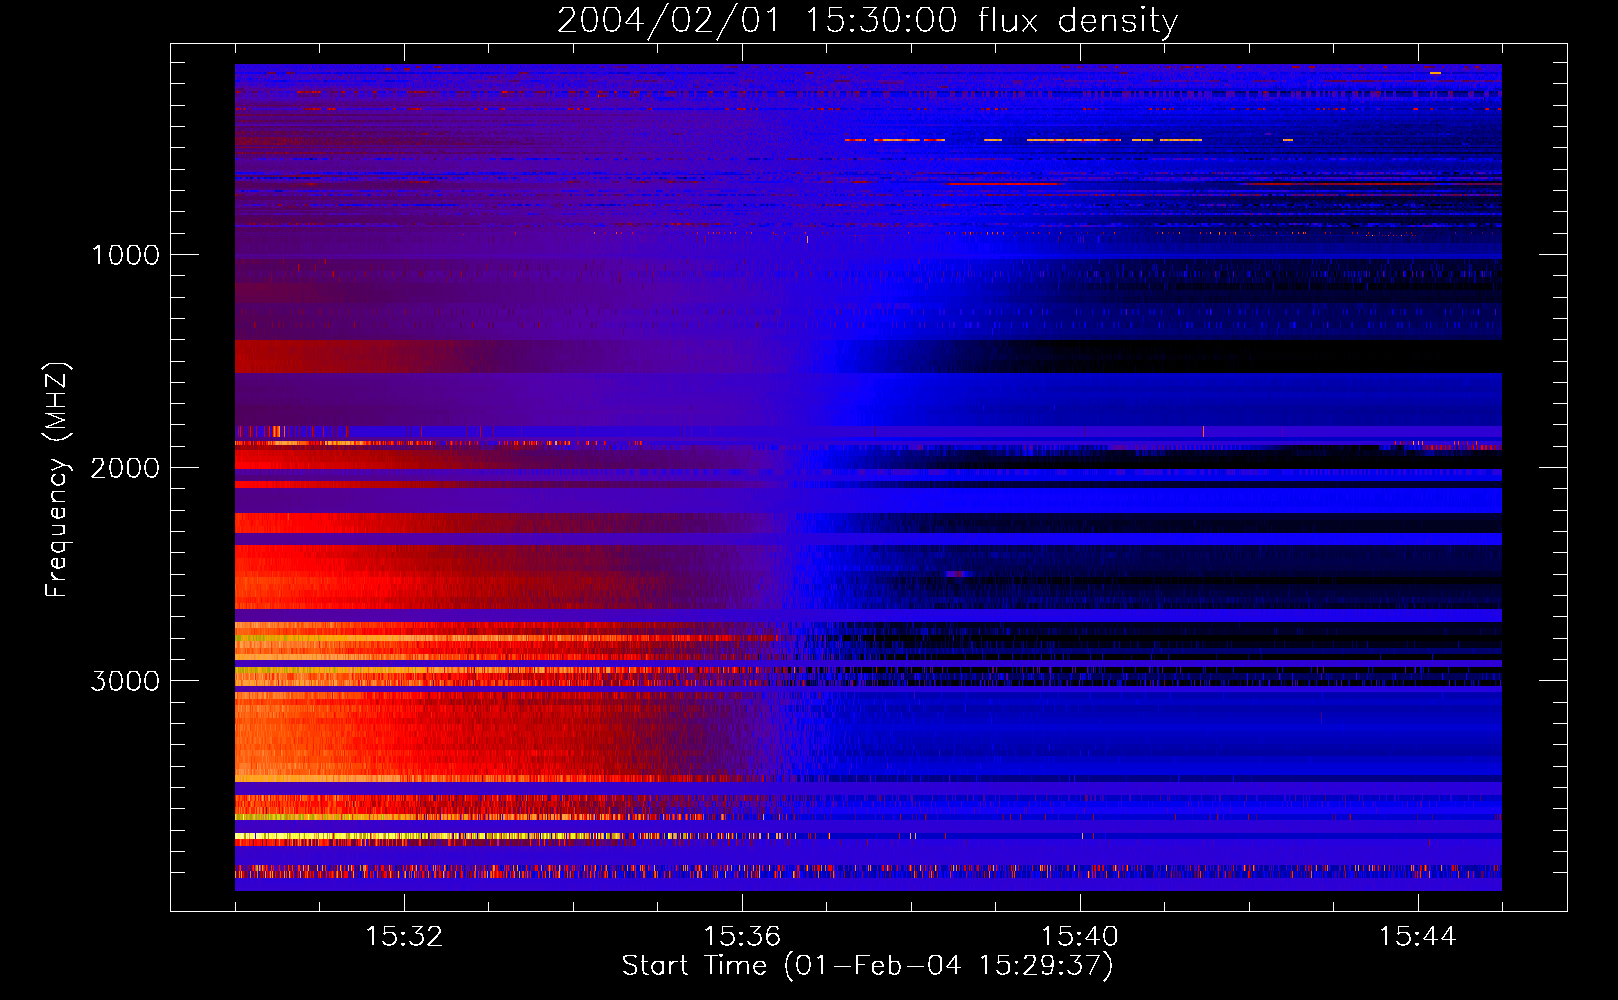Click the "15:36" time tick label

[742, 937]
